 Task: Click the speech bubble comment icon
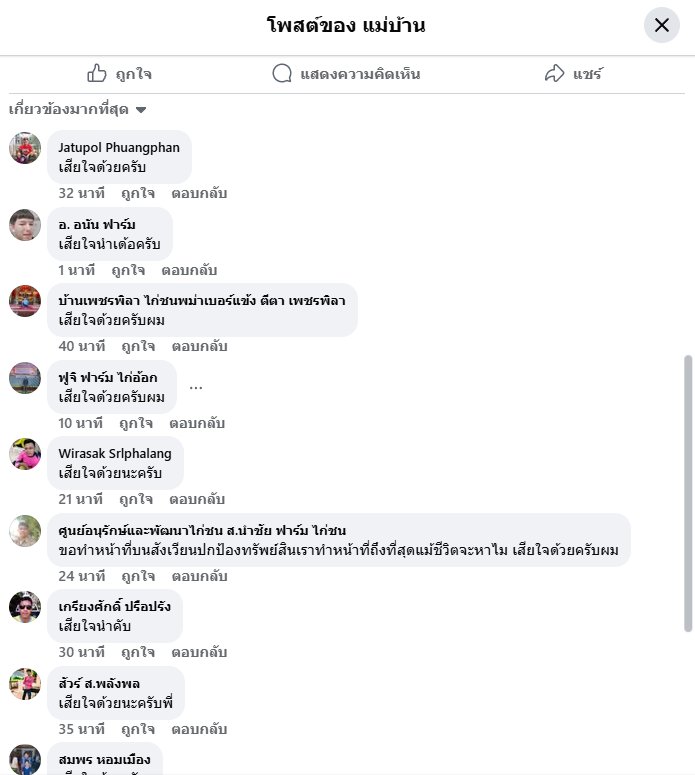point(282,73)
